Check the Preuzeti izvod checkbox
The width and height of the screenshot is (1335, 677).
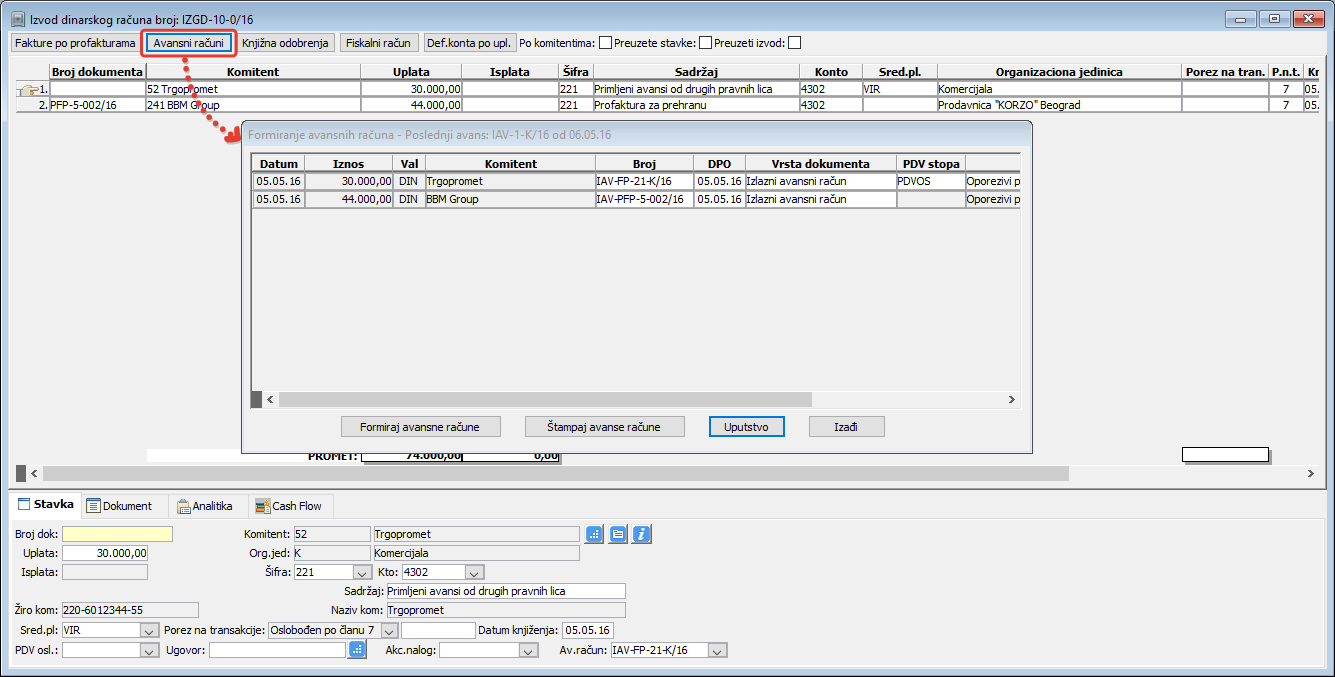point(794,43)
